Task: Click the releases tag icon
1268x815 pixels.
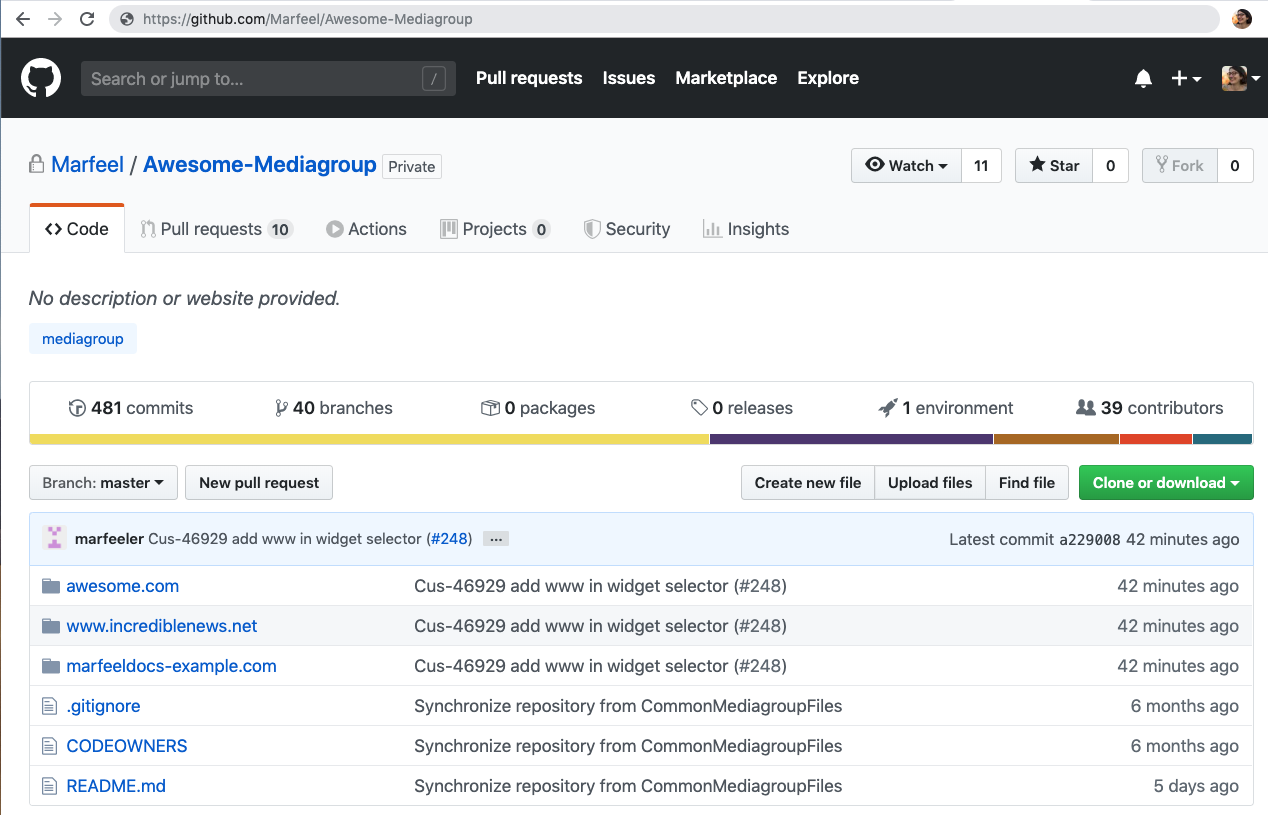Action: pyautogui.click(x=699, y=408)
